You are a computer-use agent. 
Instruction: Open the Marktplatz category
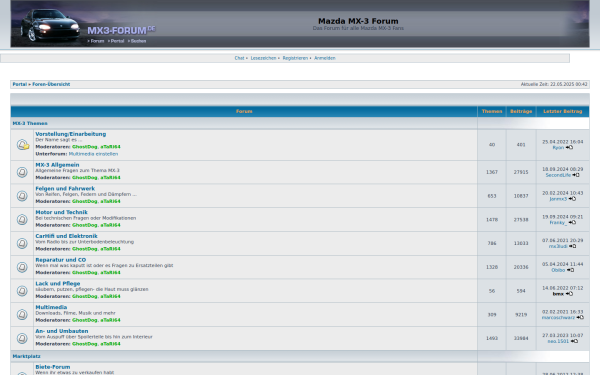26,356
